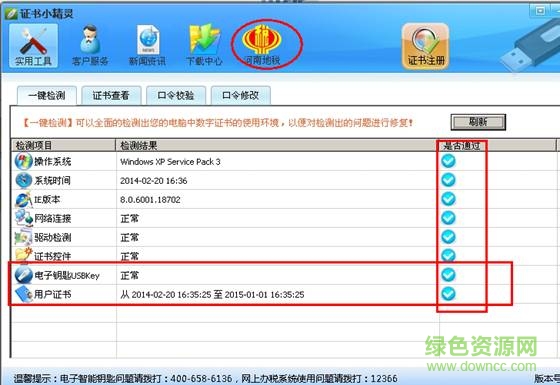Select the 证书控件 row label
The width and height of the screenshot is (560, 385).
[52, 256]
